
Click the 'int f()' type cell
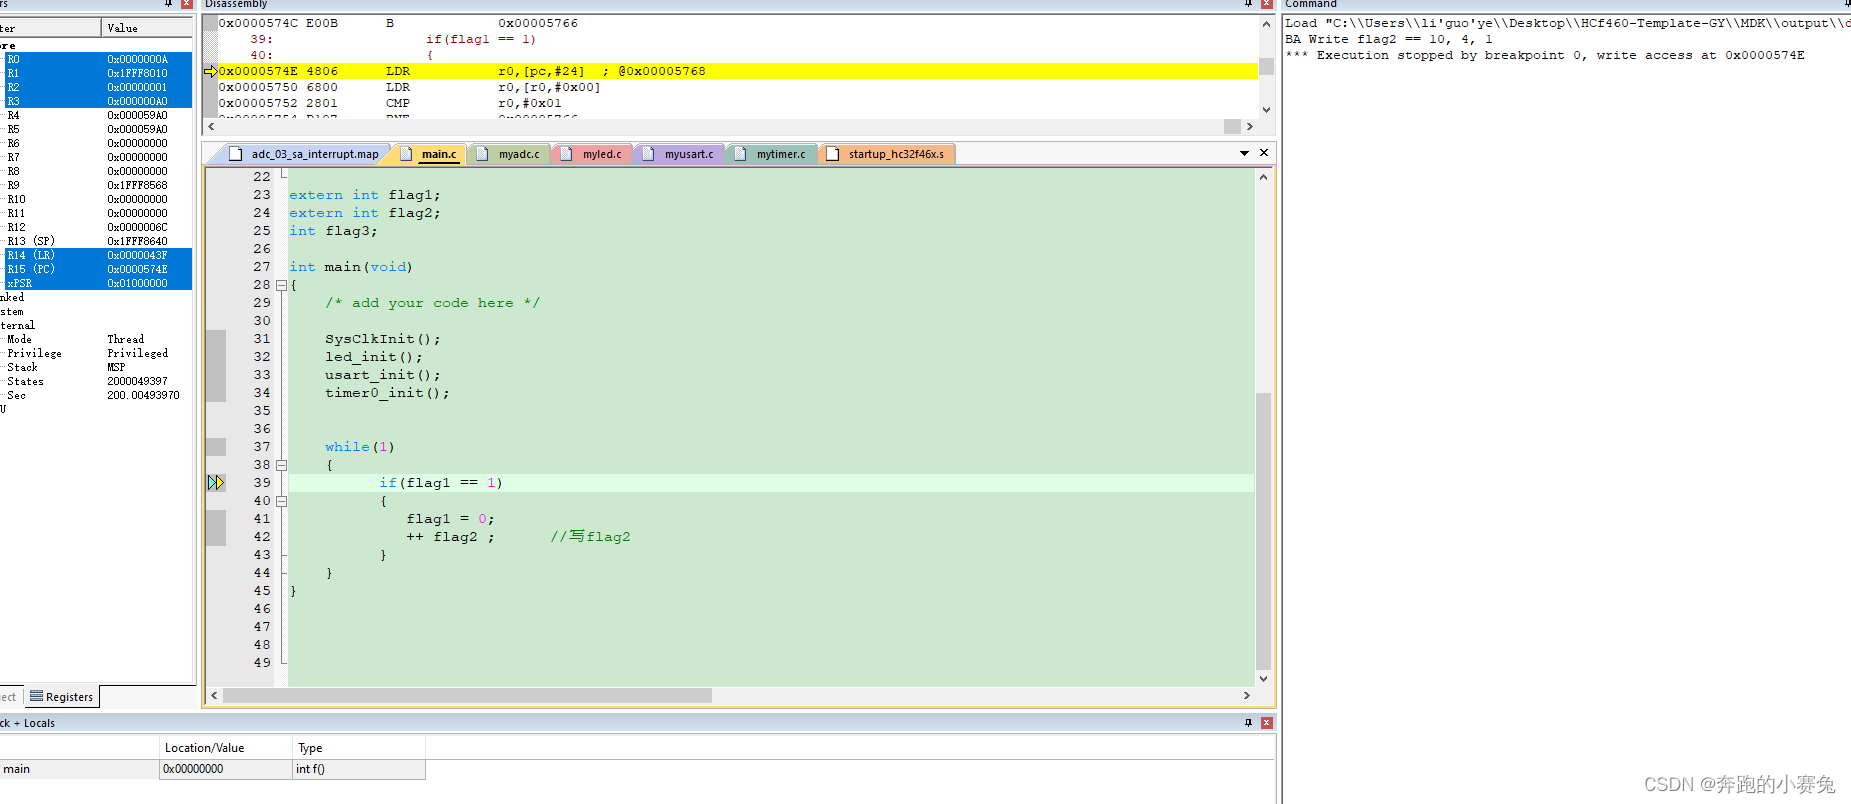coord(359,769)
